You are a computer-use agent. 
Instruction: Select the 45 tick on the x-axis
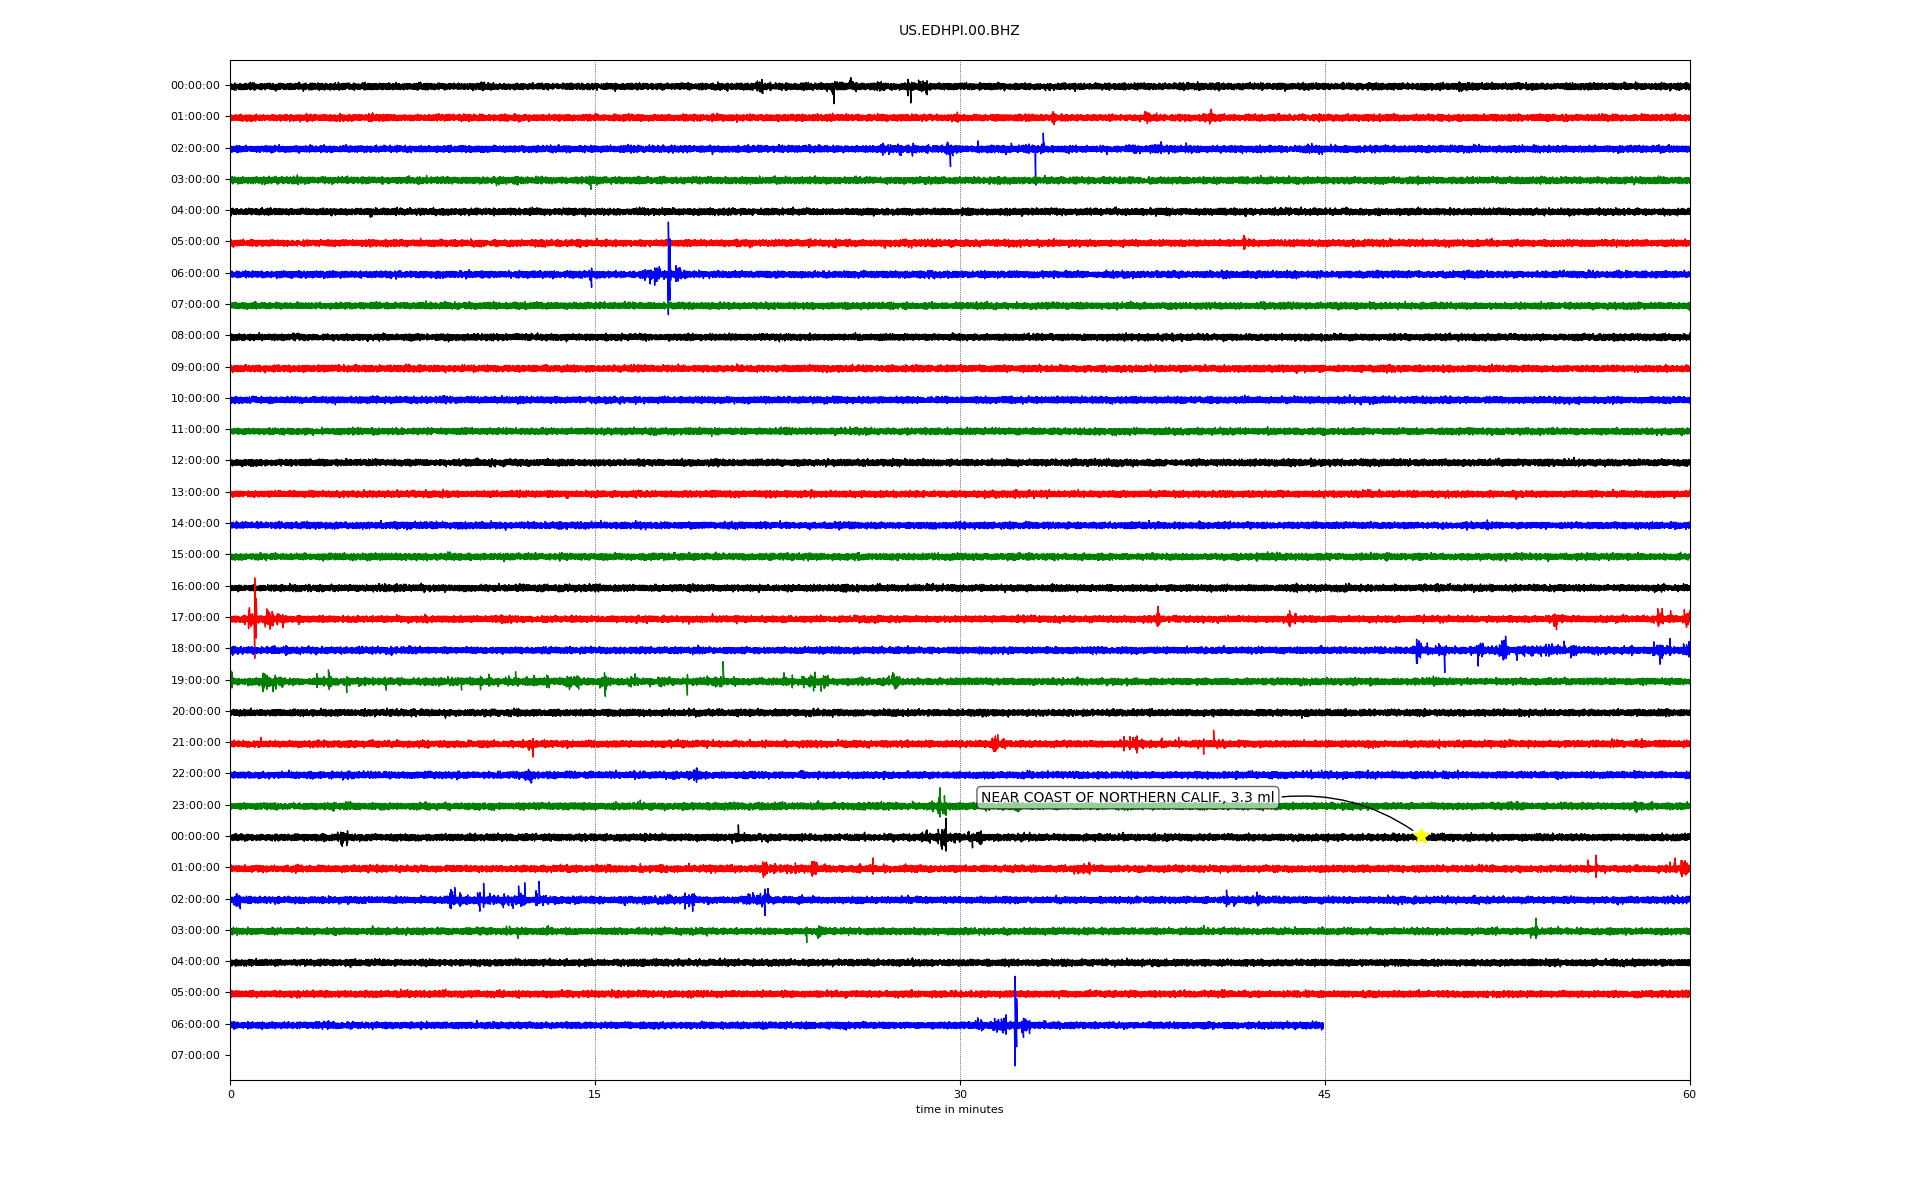[1325, 1094]
